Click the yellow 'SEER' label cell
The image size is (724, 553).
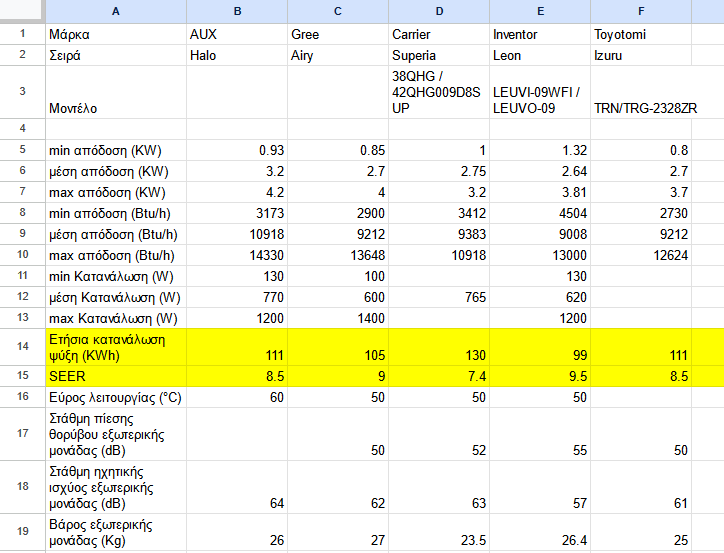coord(116,376)
